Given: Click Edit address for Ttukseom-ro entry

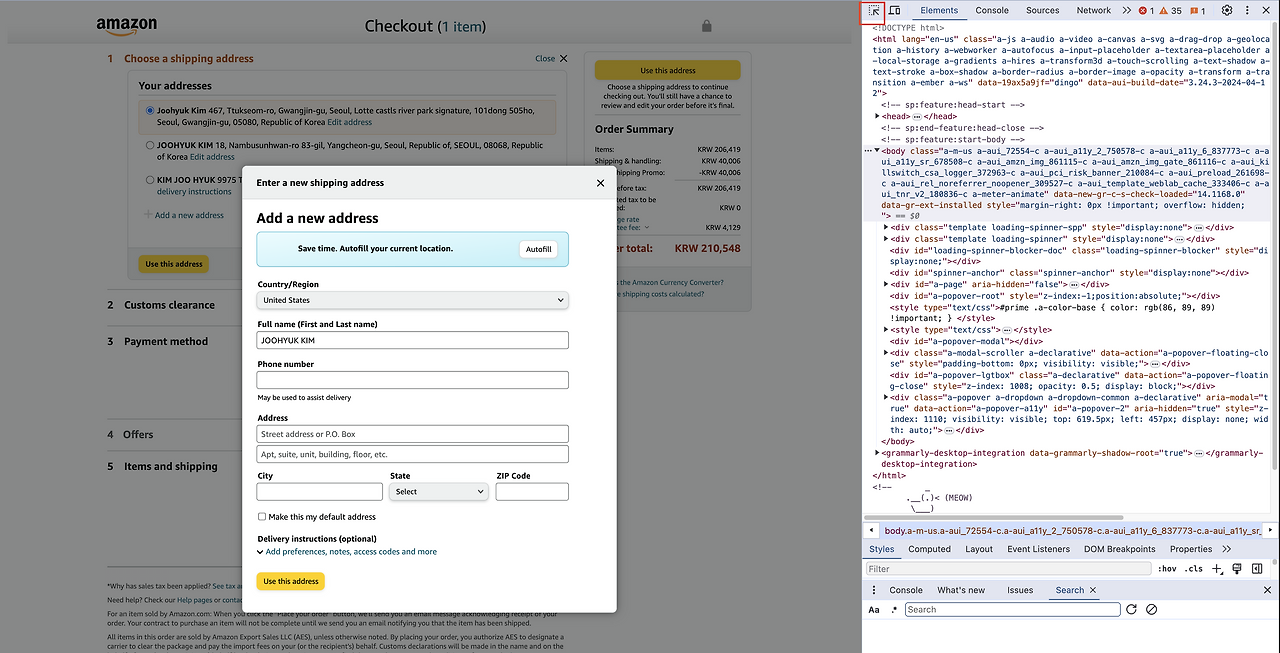Looking at the screenshot, I should pyautogui.click(x=349, y=122).
